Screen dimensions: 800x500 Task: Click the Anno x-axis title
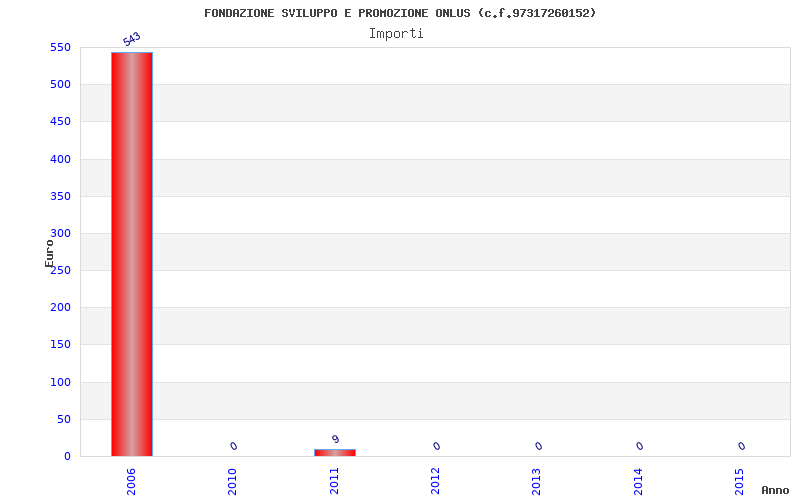(x=775, y=490)
